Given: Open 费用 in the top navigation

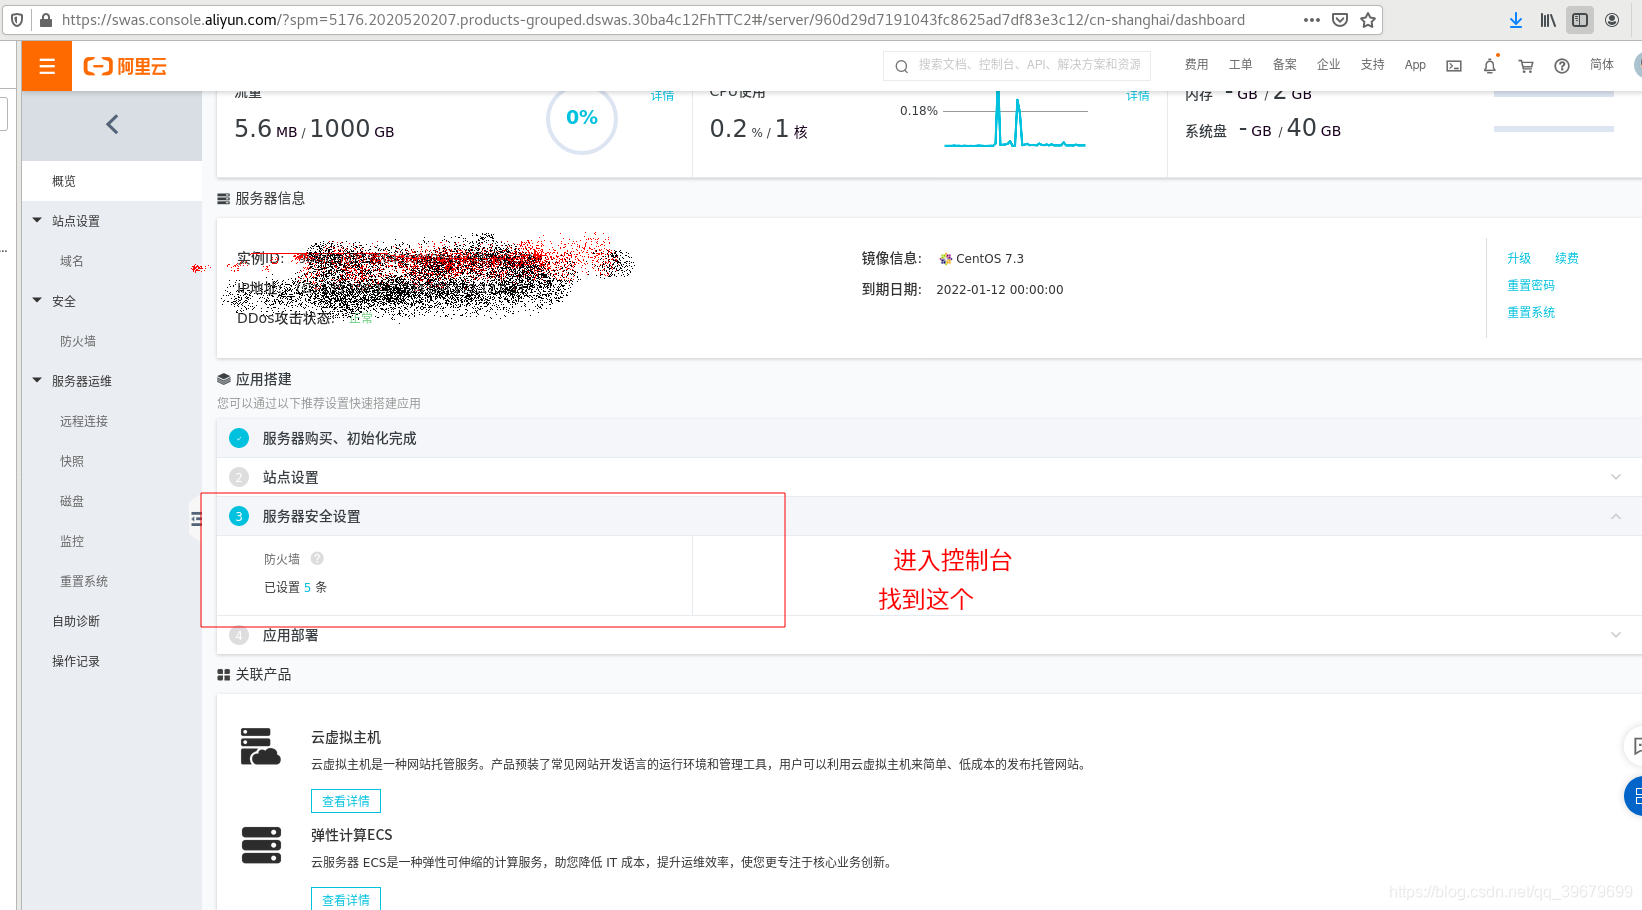Looking at the screenshot, I should coord(1196,65).
